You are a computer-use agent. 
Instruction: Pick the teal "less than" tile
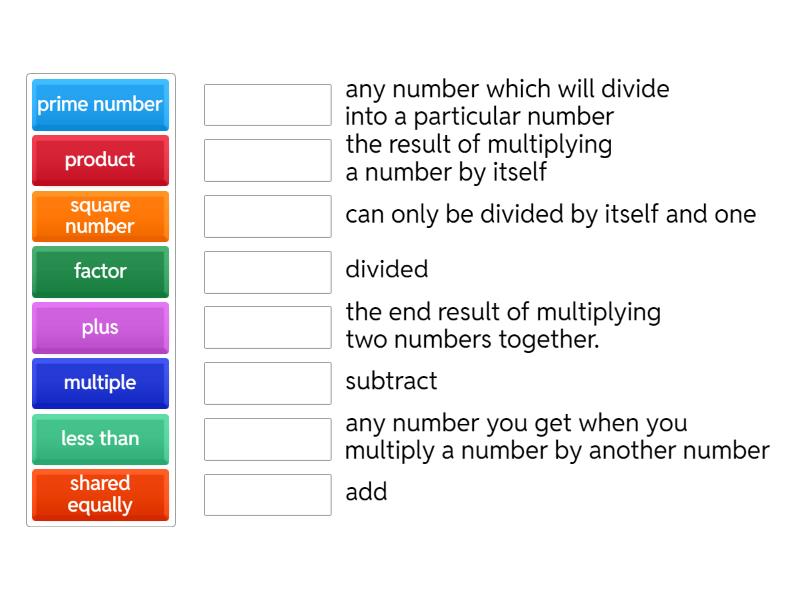100,439
